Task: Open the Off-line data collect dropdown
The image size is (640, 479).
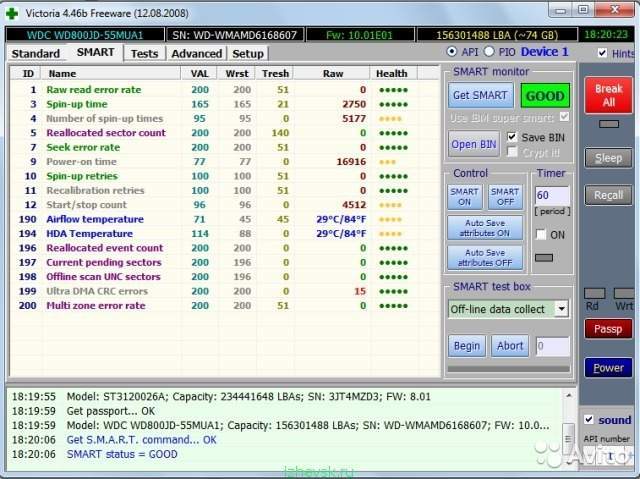Action: coord(561,309)
